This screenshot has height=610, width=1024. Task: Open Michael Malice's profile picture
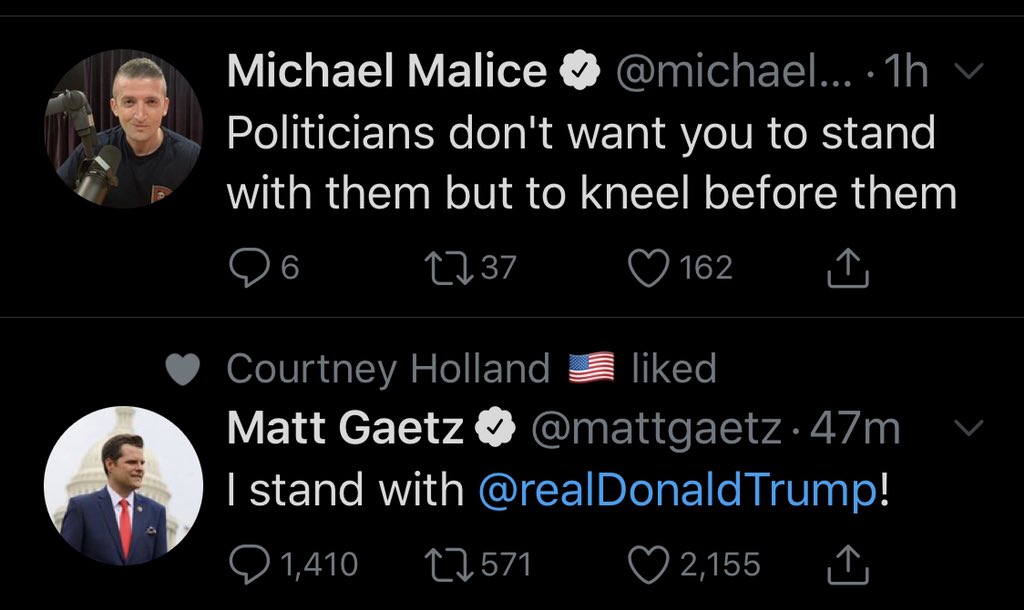pyautogui.click(x=124, y=129)
